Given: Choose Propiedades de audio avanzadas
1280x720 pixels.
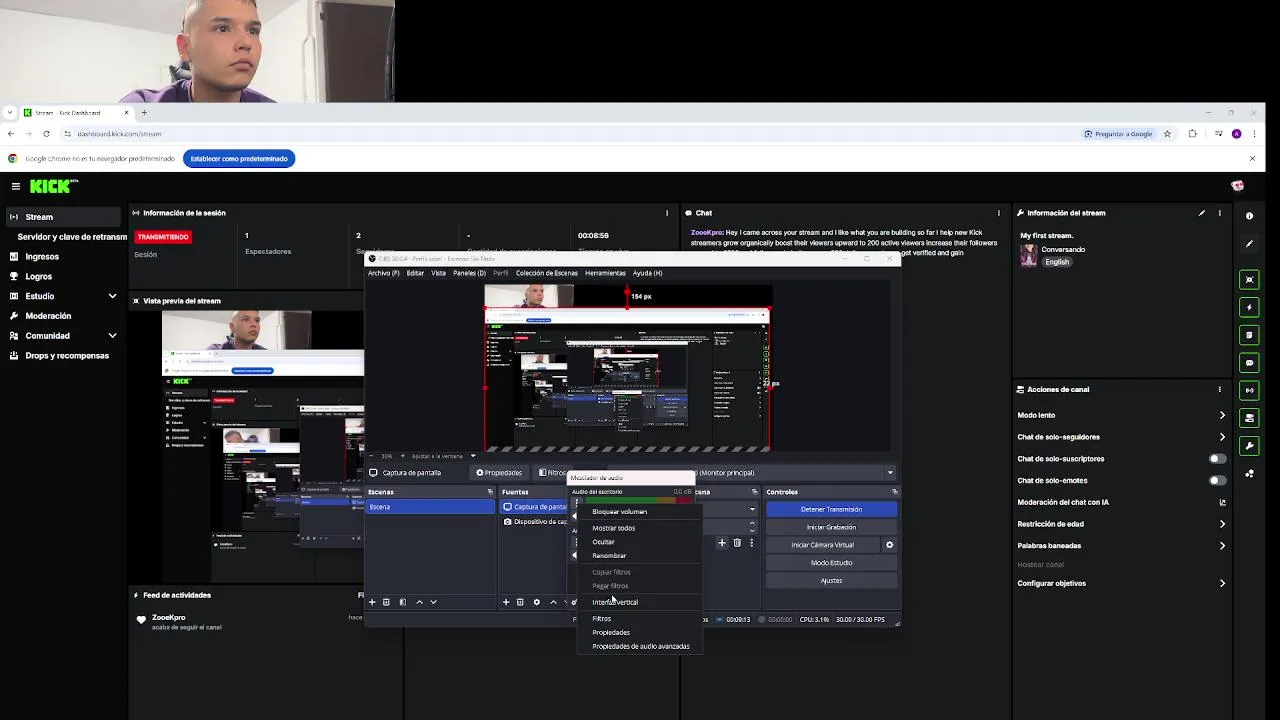Looking at the screenshot, I should (639, 646).
